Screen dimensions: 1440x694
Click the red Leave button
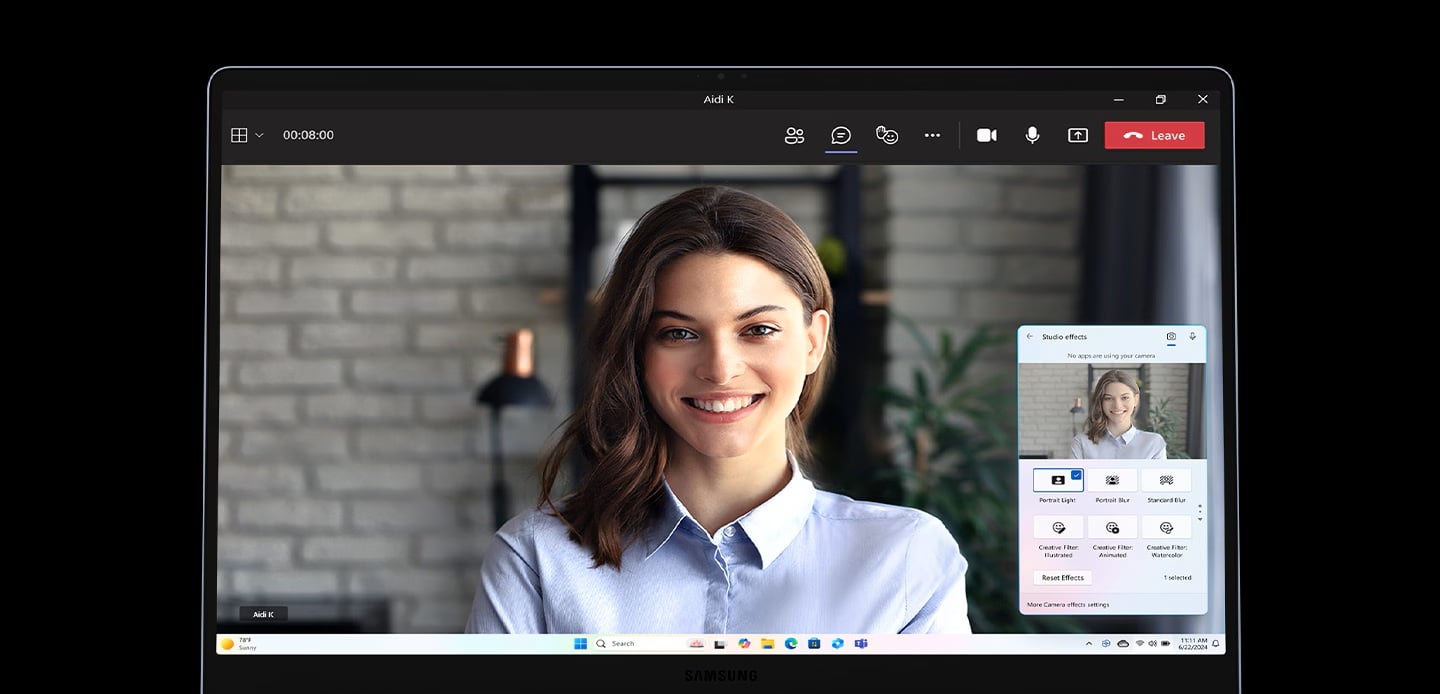point(1154,136)
